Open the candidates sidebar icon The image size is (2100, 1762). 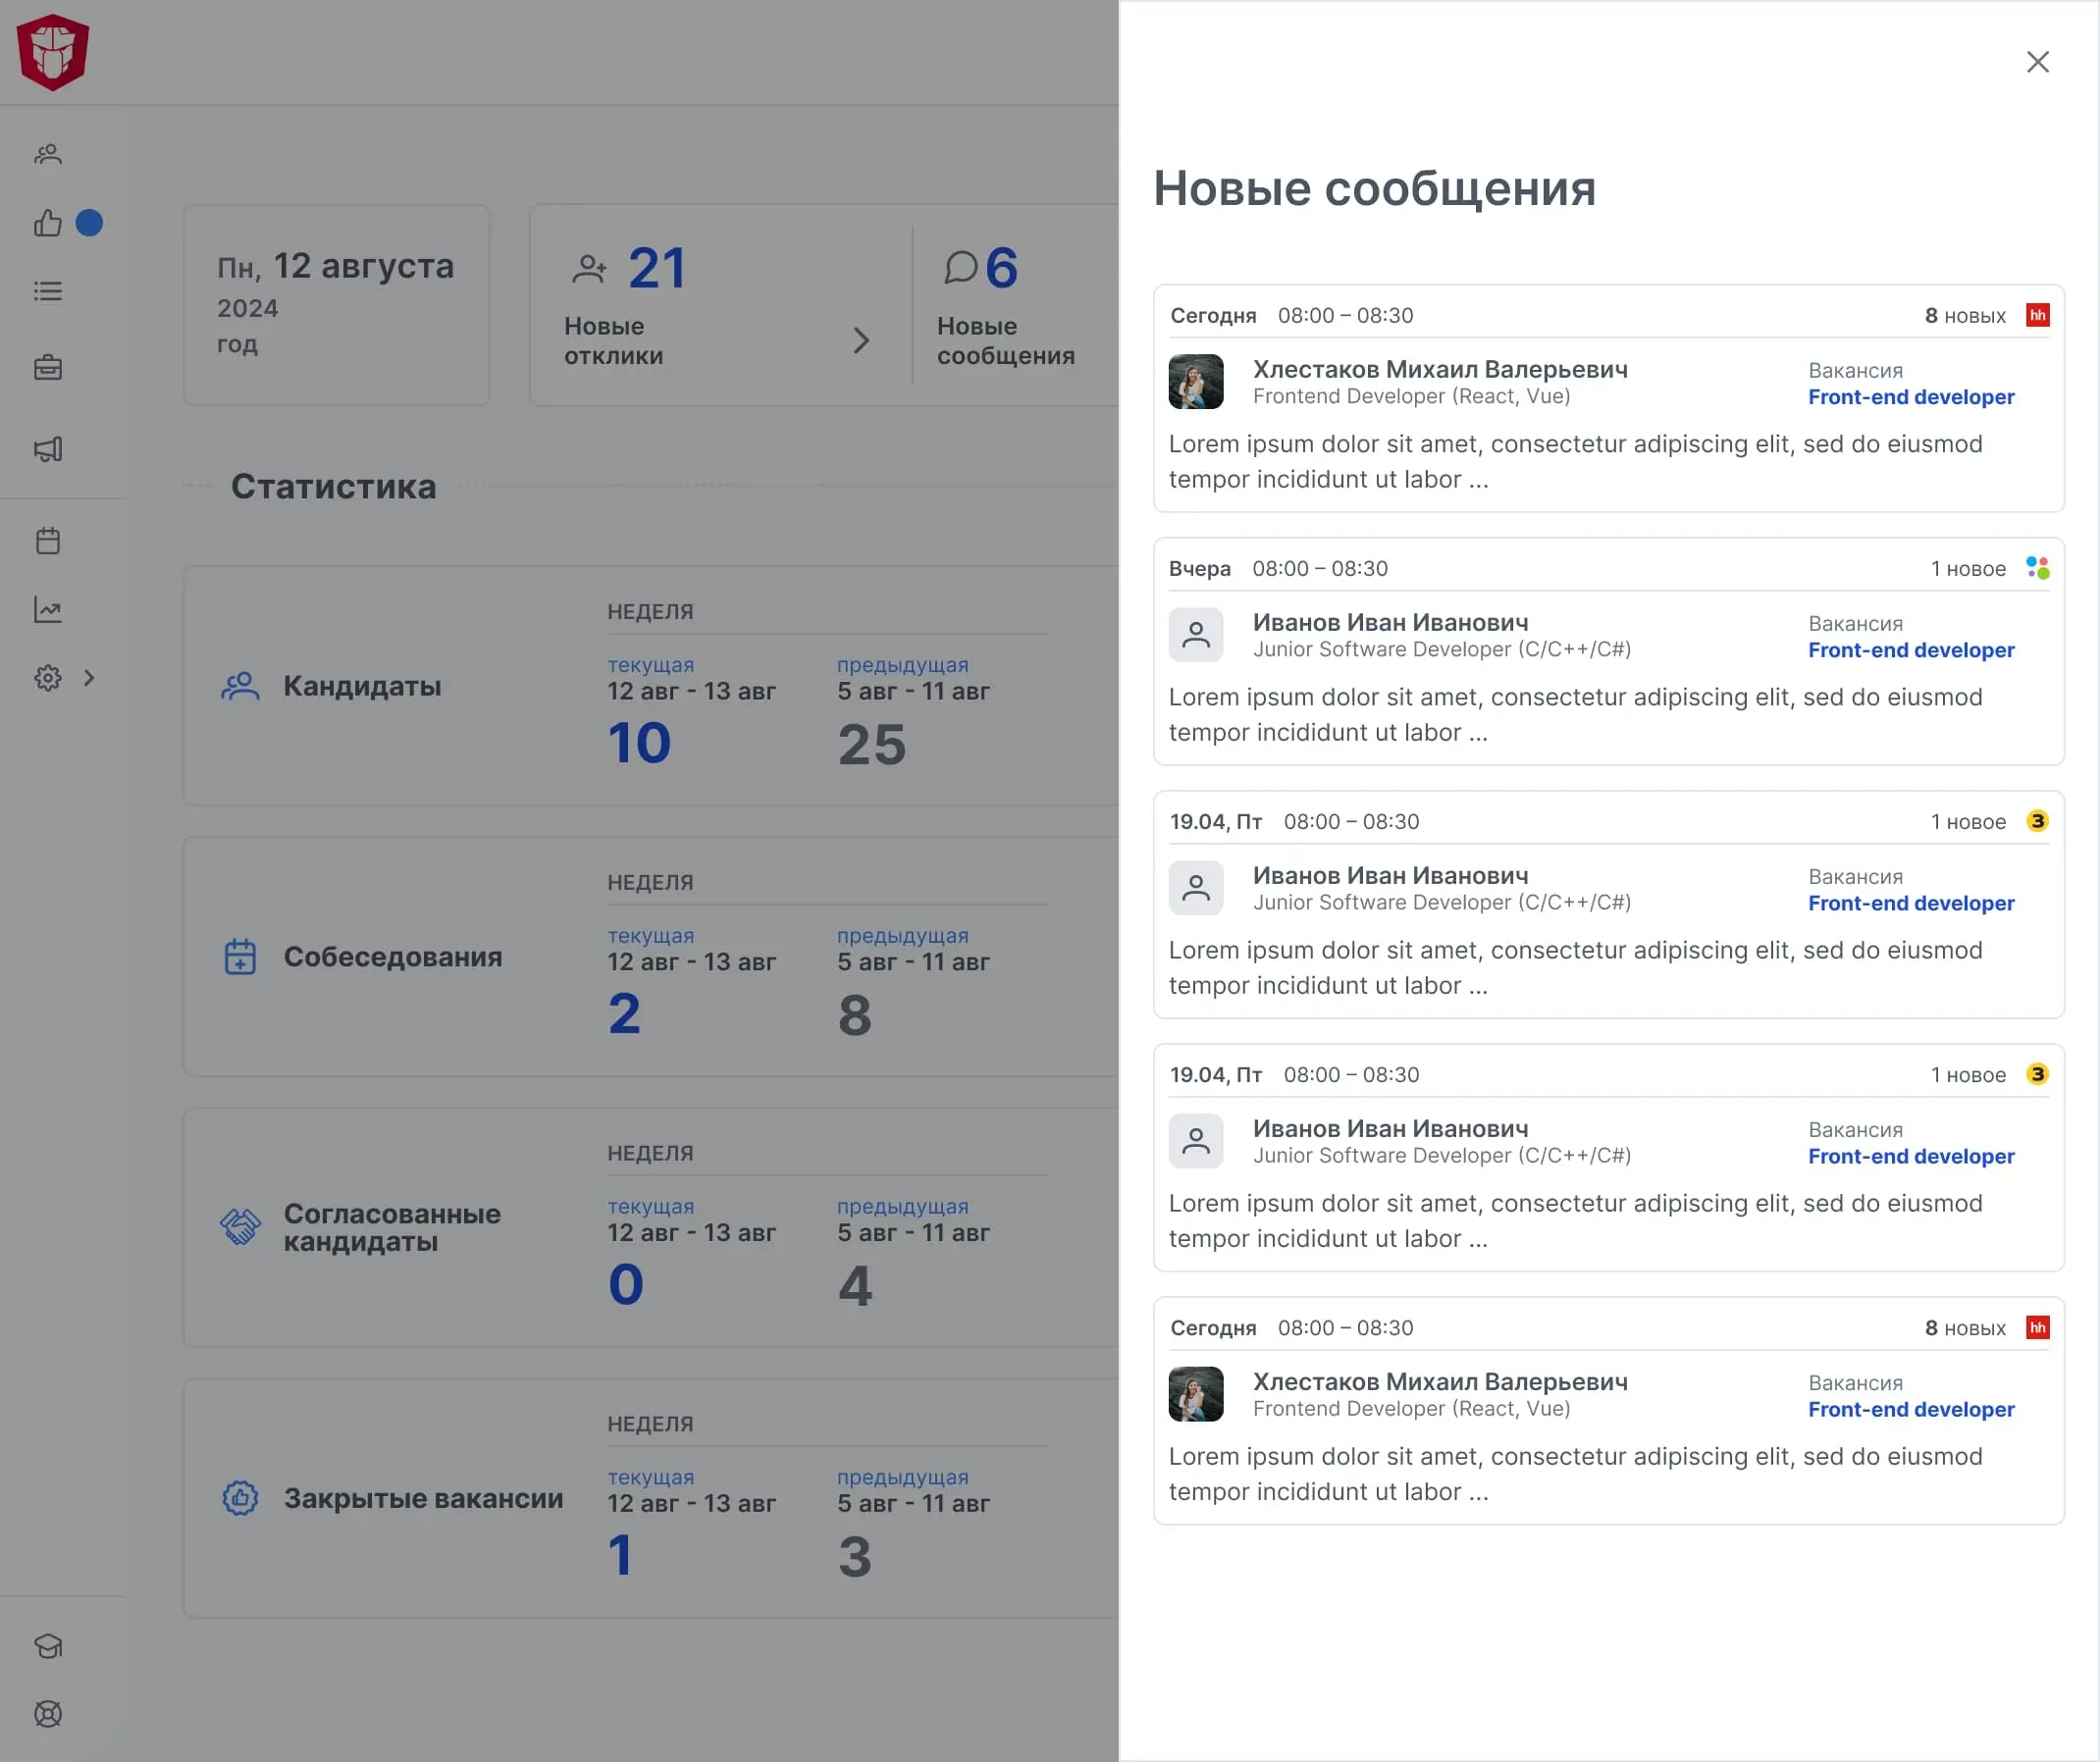pos(48,154)
